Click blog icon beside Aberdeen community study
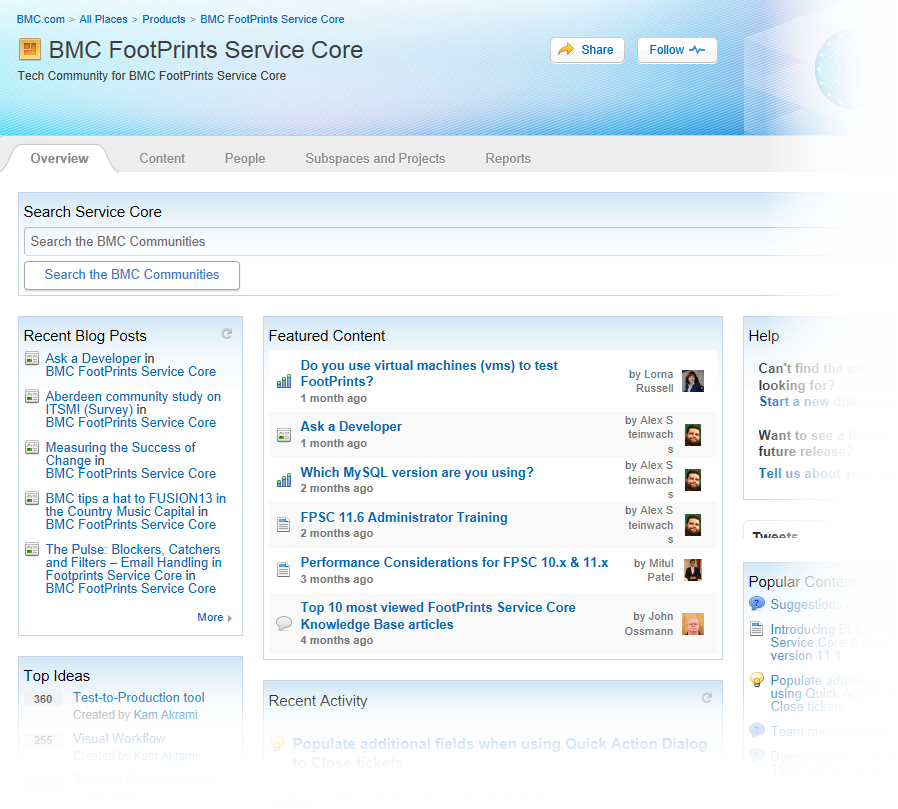 click(32, 396)
